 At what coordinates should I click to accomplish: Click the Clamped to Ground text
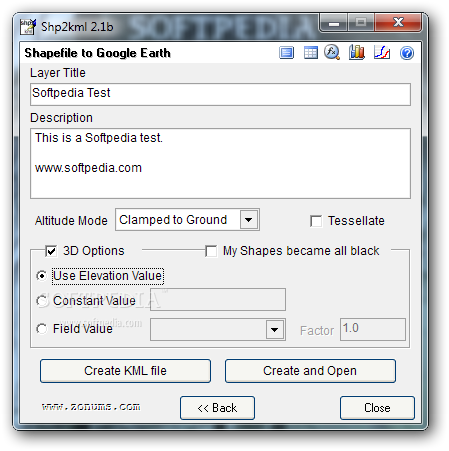pos(173,220)
